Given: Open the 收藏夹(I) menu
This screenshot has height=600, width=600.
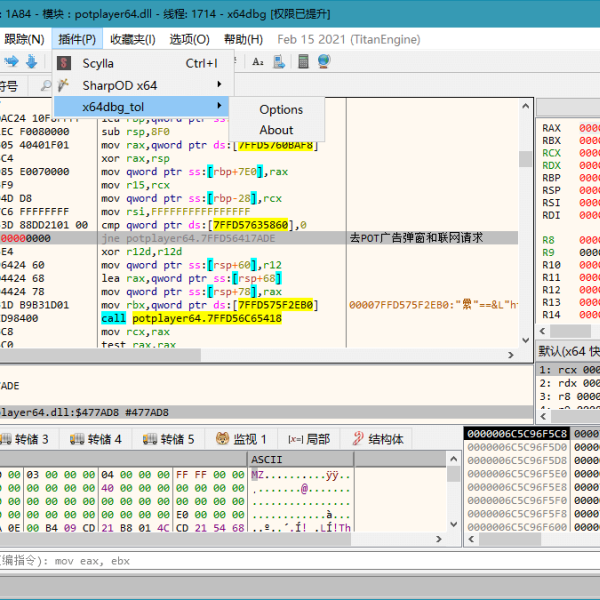Looking at the screenshot, I should (x=133, y=39).
